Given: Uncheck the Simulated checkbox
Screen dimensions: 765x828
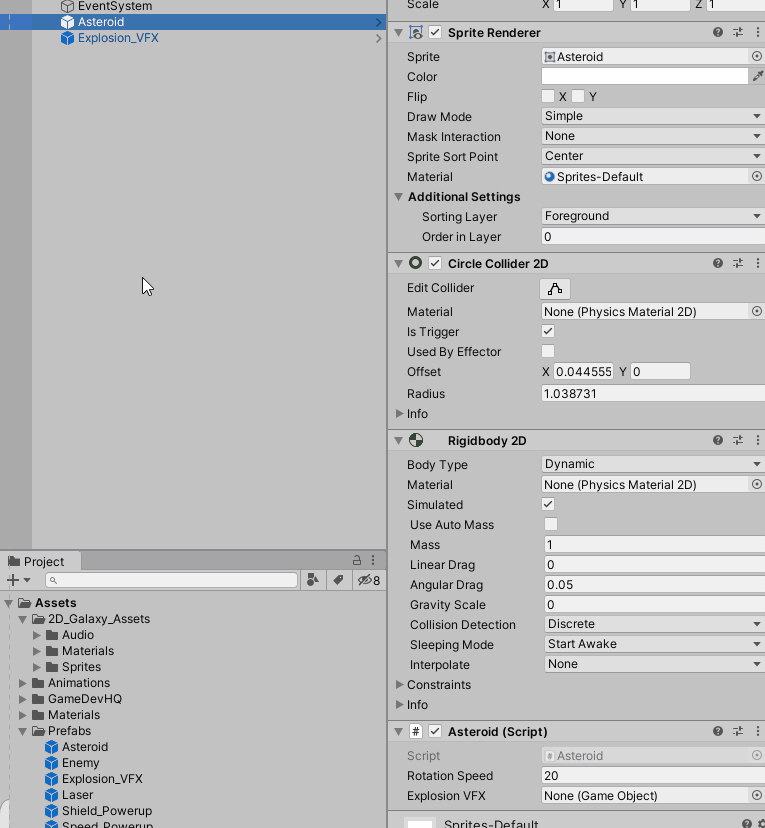Looking at the screenshot, I should (548, 504).
